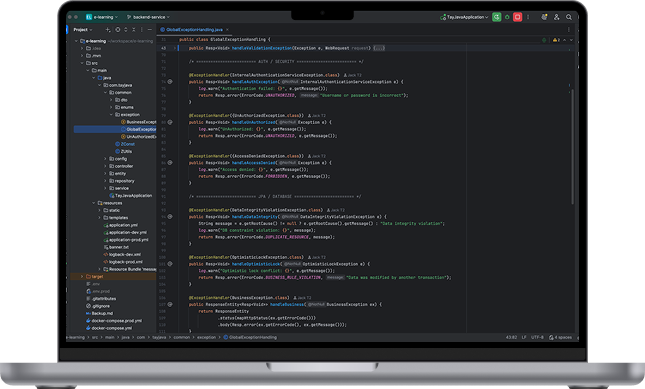
Task: Click the green Rerun TayJavaApplication button
Action: pyautogui.click(x=497, y=17)
